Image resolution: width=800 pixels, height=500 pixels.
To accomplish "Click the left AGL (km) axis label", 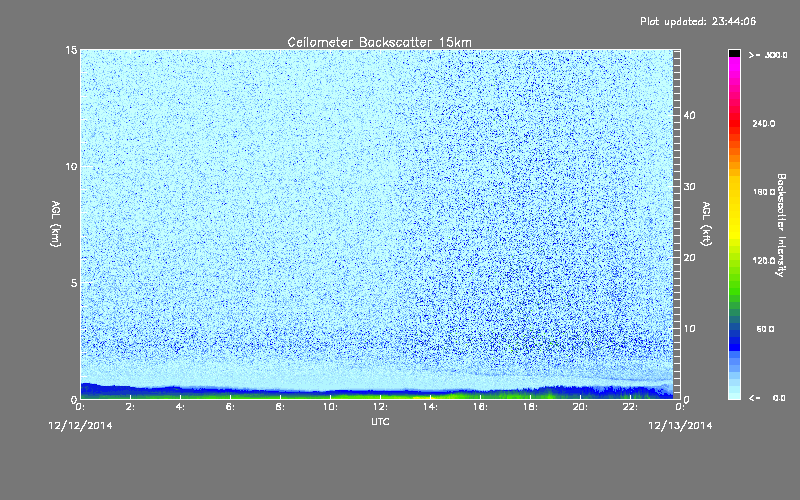I will point(56,223).
